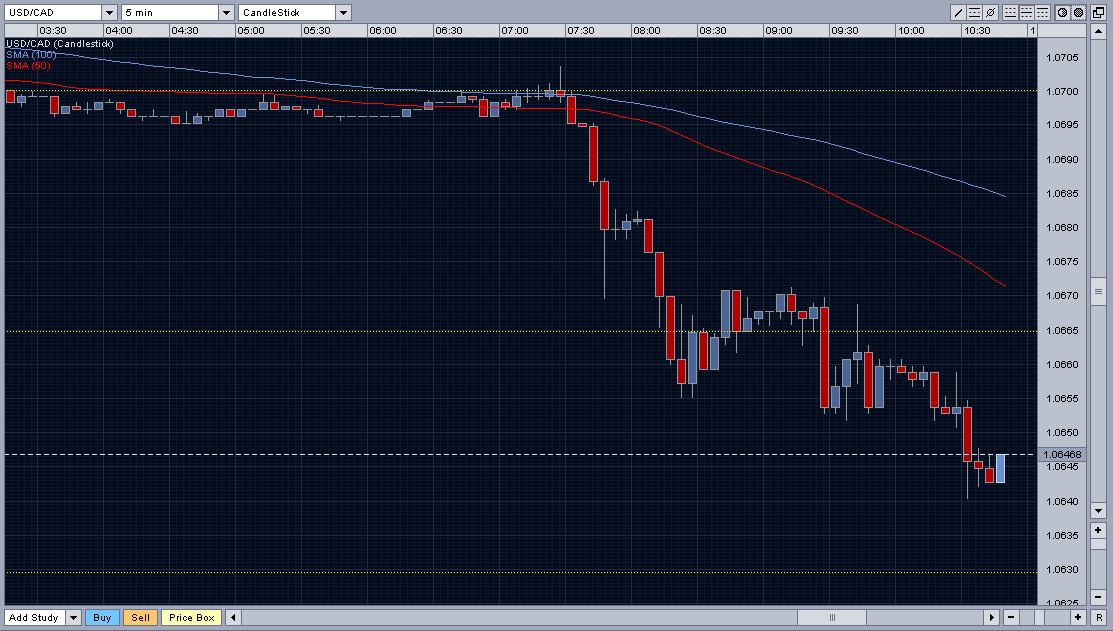Click the USD/CAD (Candlestick) legend label
The height and width of the screenshot is (631, 1113).
pyautogui.click(x=60, y=44)
